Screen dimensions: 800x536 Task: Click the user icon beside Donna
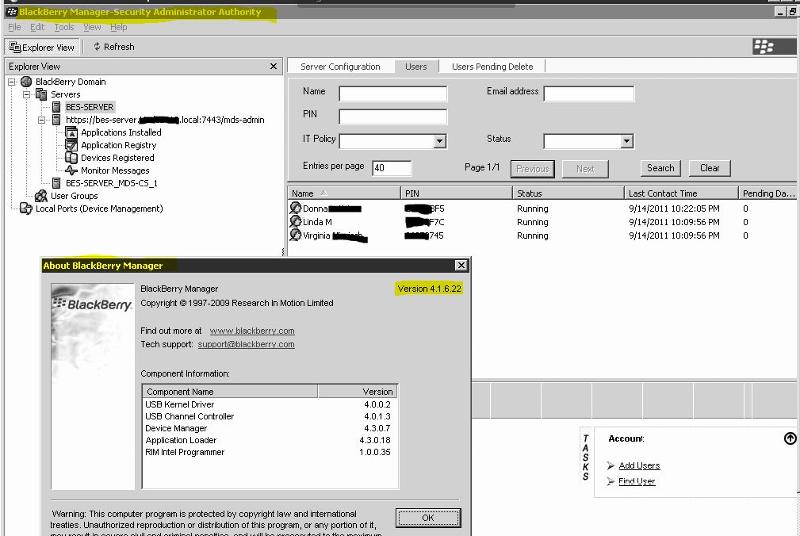(x=295, y=208)
